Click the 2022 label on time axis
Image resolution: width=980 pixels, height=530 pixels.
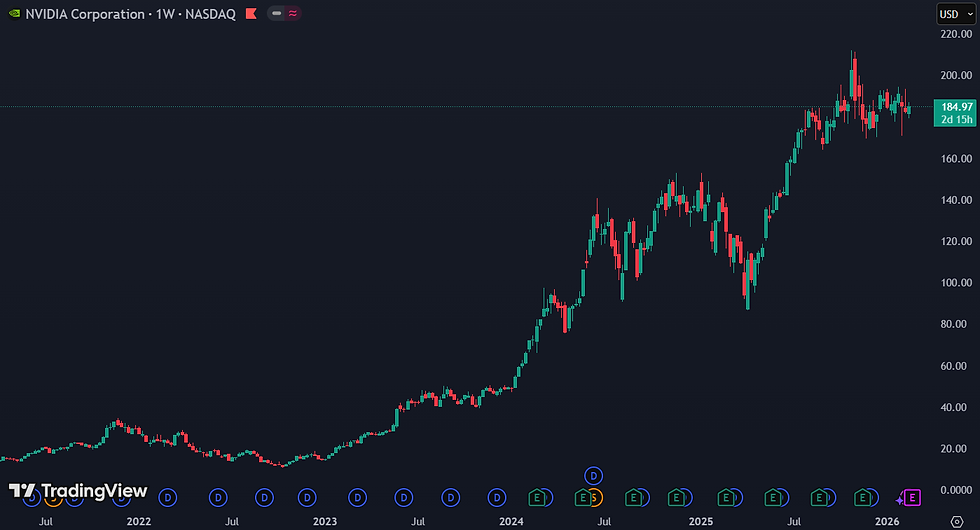(139, 521)
